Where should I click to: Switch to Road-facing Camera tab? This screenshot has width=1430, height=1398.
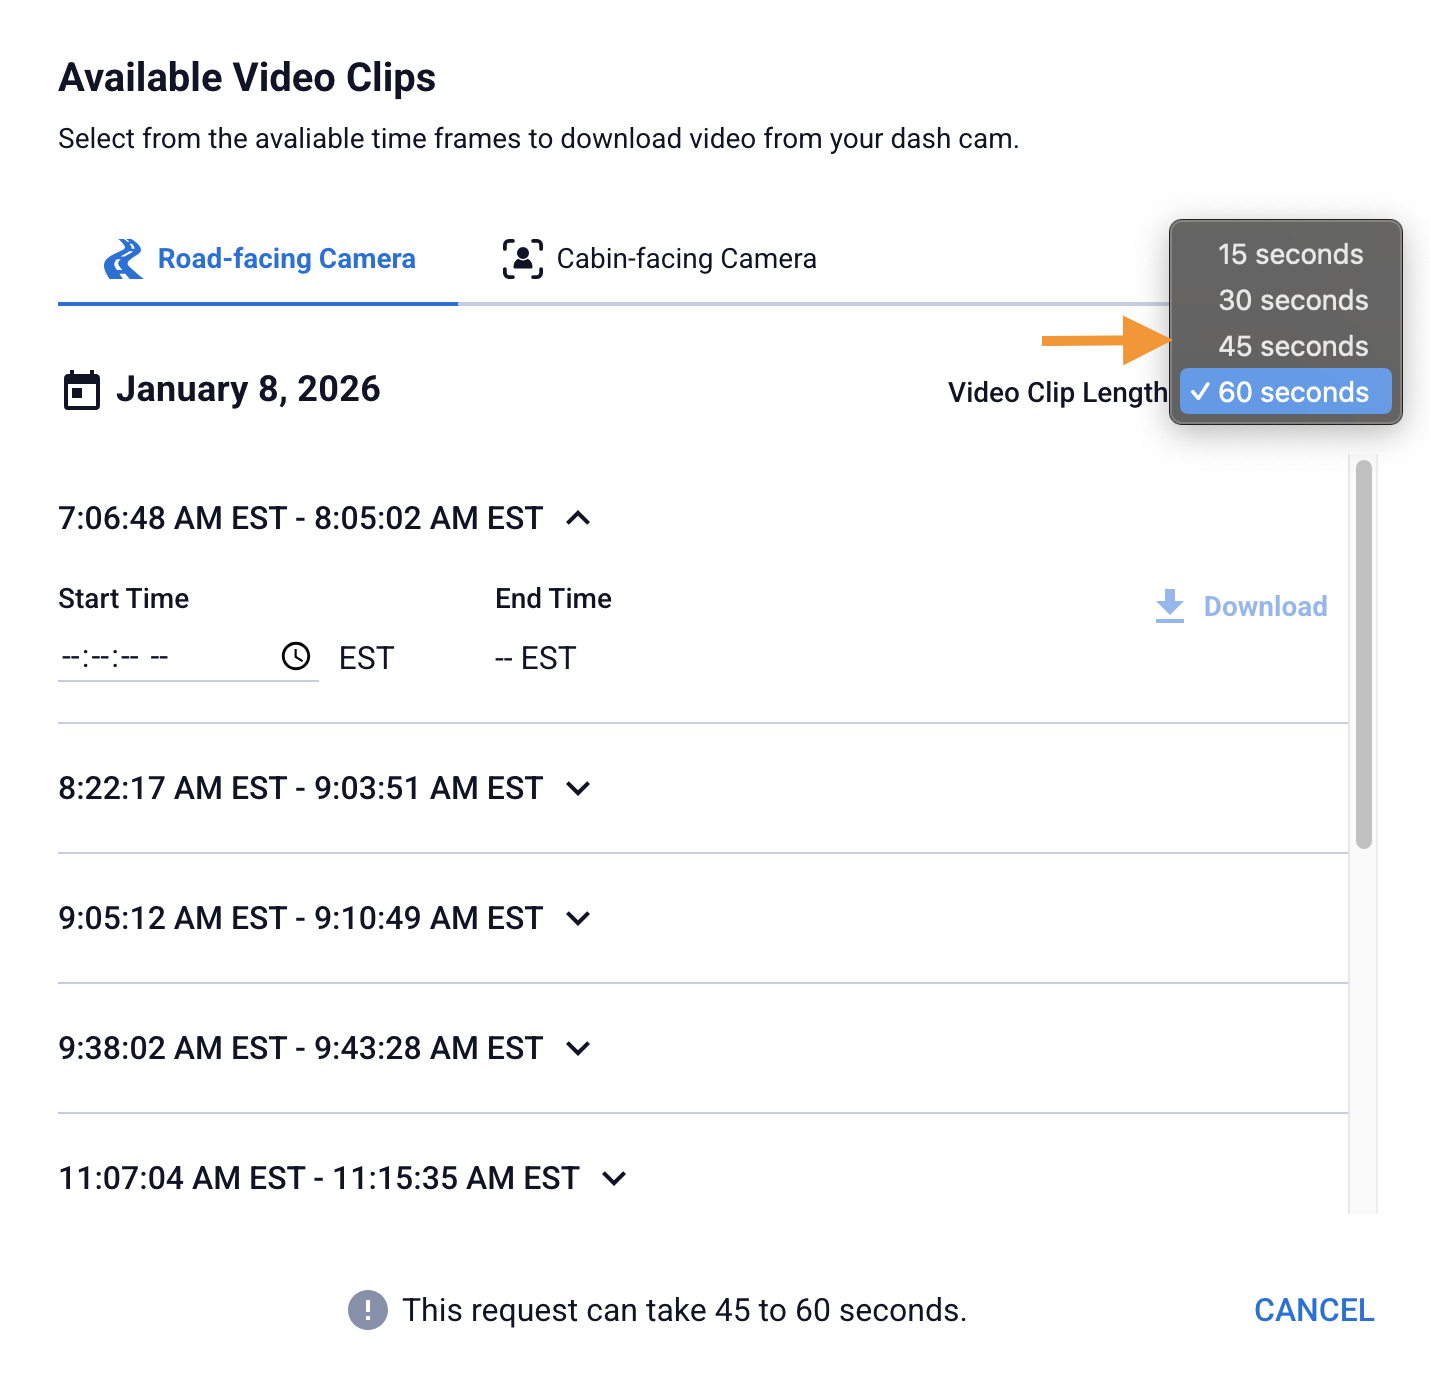click(286, 259)
